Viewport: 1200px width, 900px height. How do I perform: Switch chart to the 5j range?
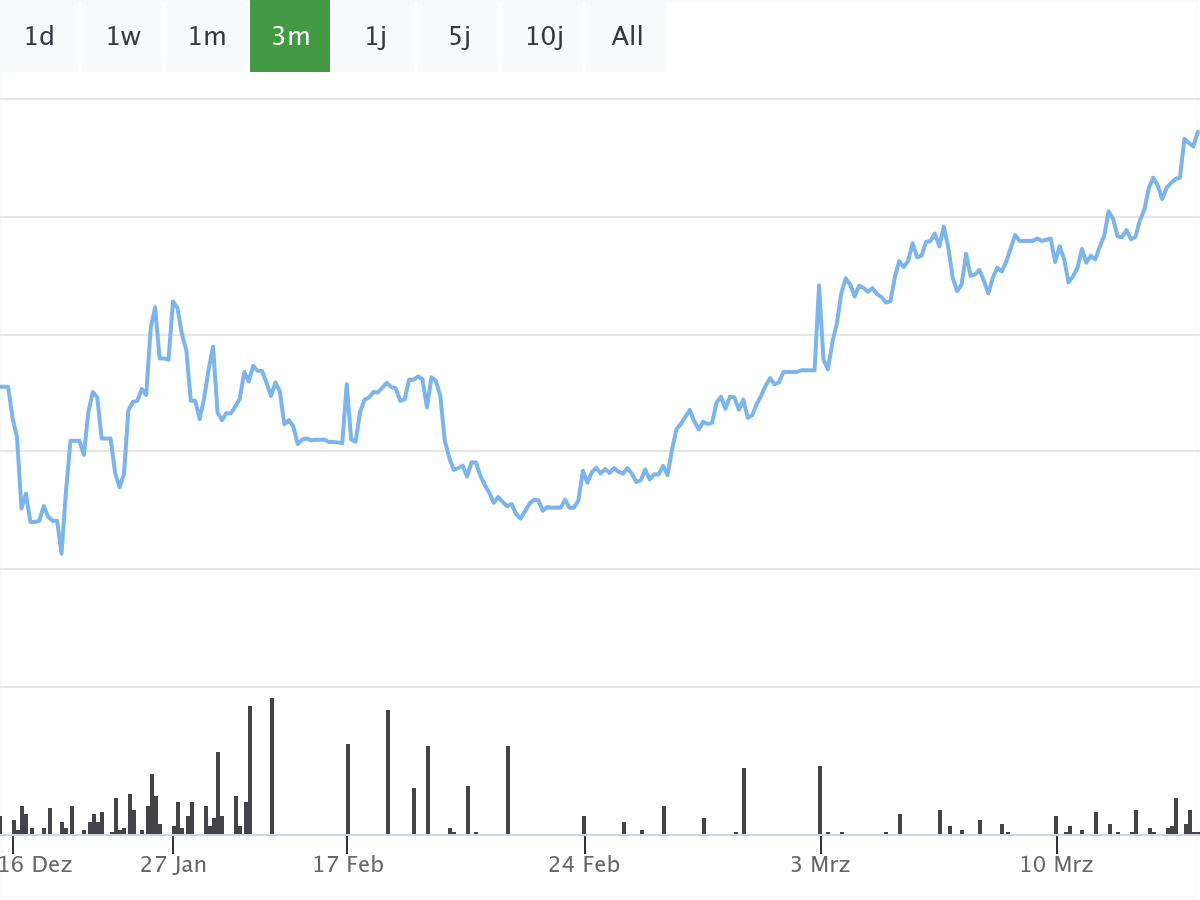(x=459, y=36)
